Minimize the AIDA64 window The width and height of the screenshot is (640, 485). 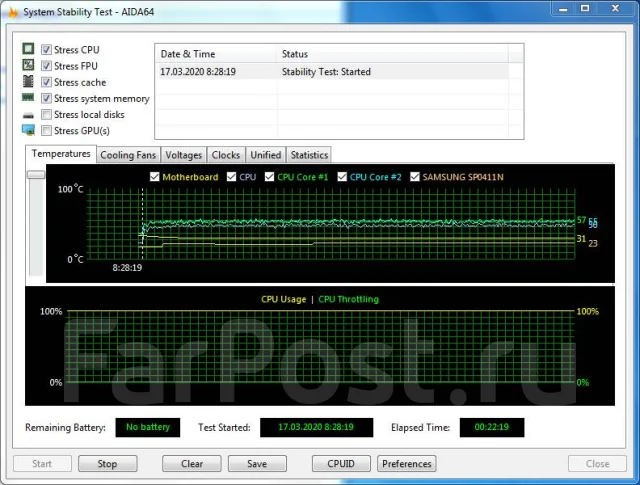563,9
